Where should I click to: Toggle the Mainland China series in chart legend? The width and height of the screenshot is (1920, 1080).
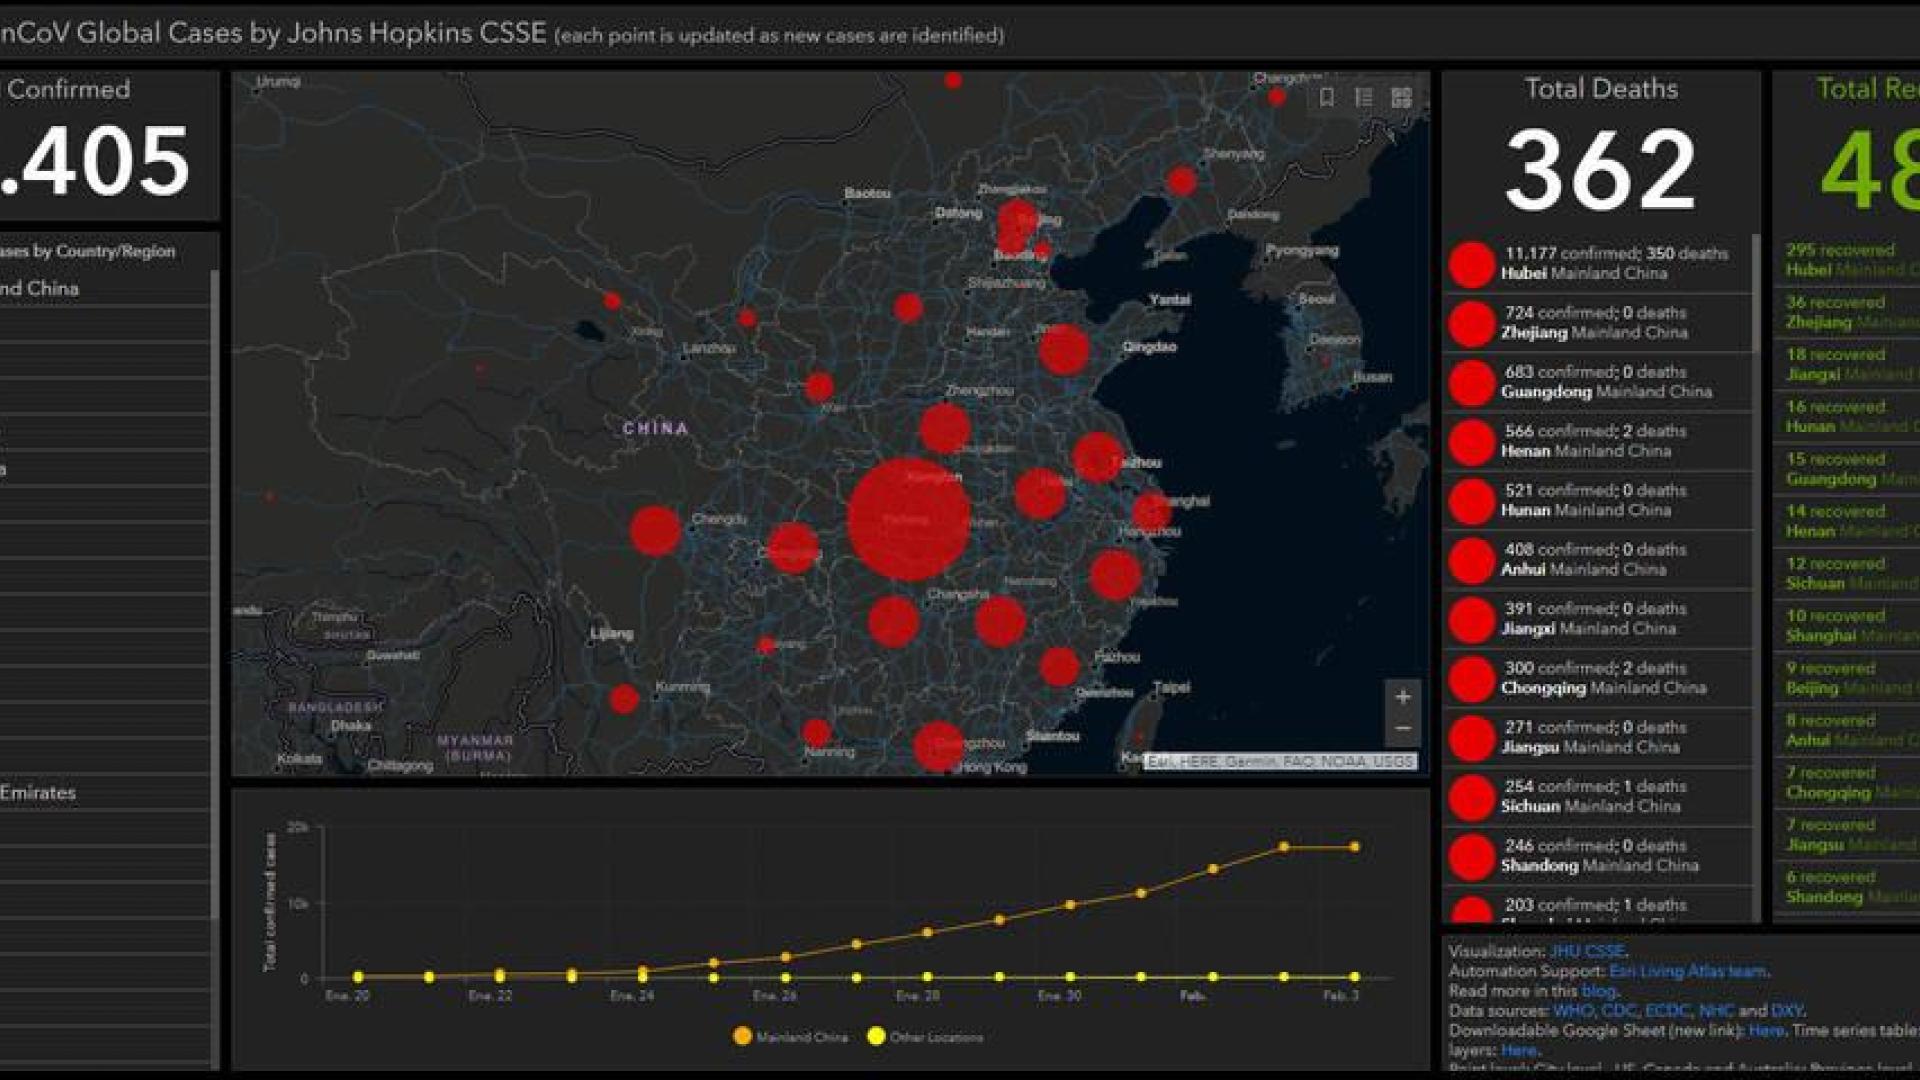point(790,1037)
